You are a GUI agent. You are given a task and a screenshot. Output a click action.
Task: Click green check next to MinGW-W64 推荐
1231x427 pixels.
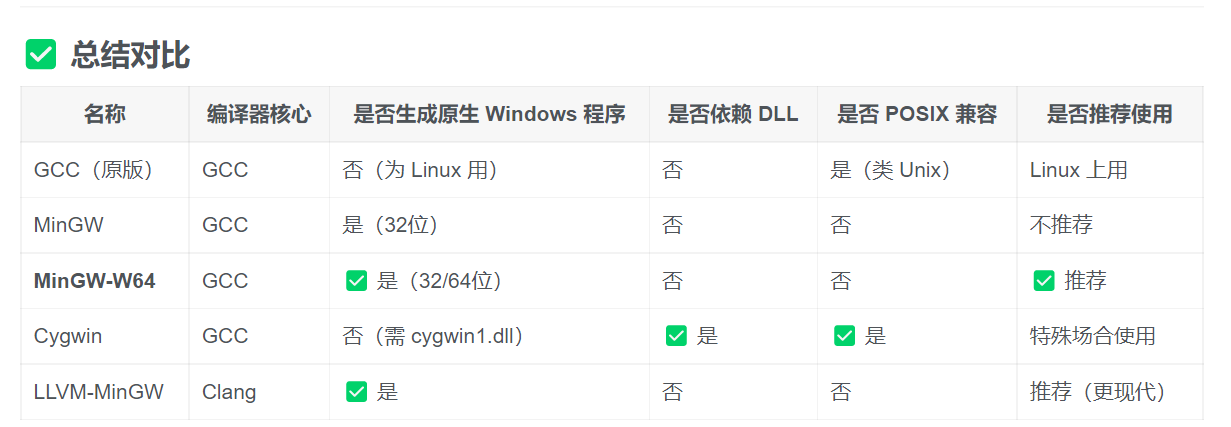[1044, 281]
